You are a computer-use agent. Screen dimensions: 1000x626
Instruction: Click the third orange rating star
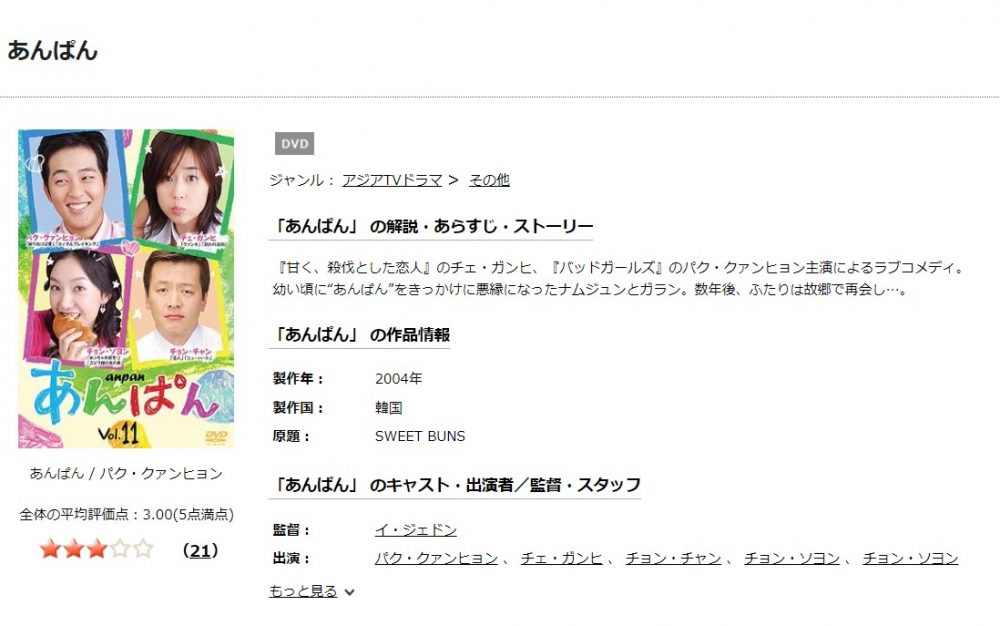click(97, 549)
